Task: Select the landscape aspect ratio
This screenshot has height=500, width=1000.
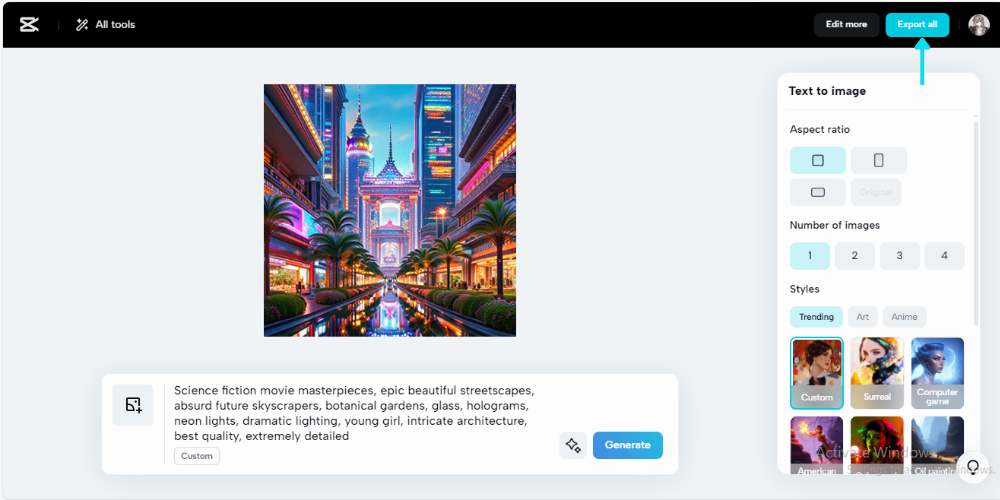Action: tap(818, 192)
